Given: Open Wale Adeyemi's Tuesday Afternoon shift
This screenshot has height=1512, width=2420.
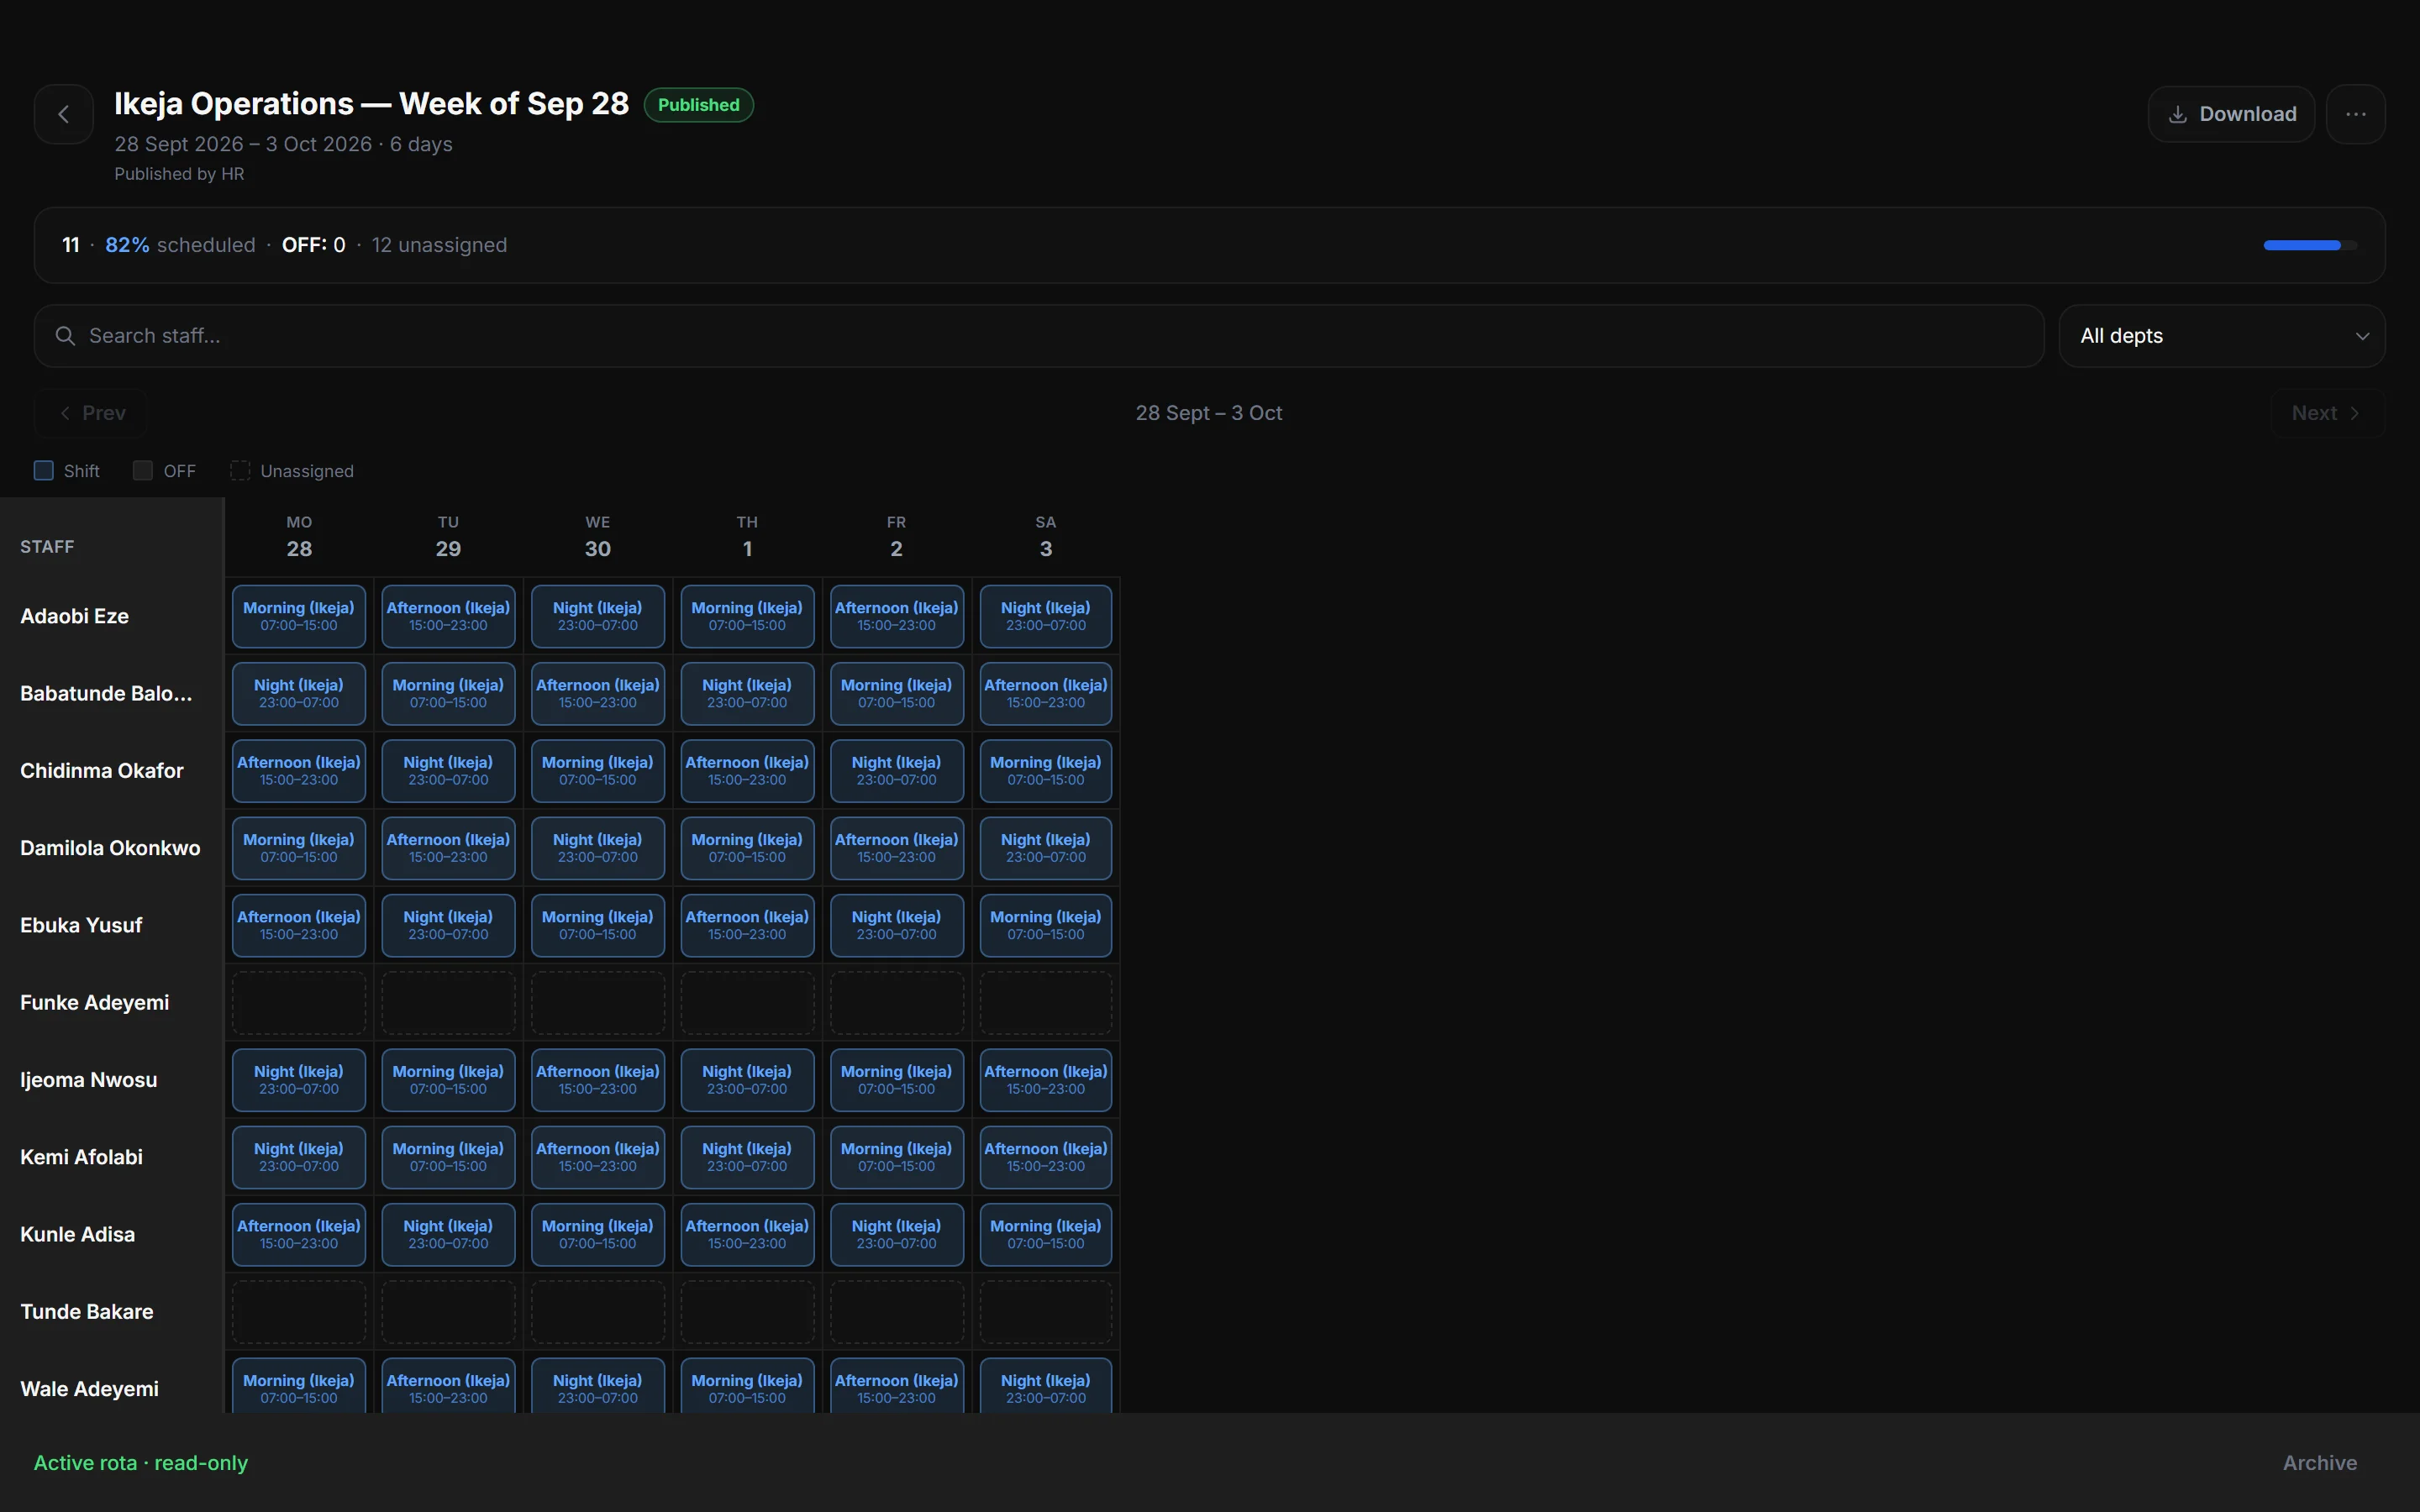Looking at the screenshot, I should 448,1388.
